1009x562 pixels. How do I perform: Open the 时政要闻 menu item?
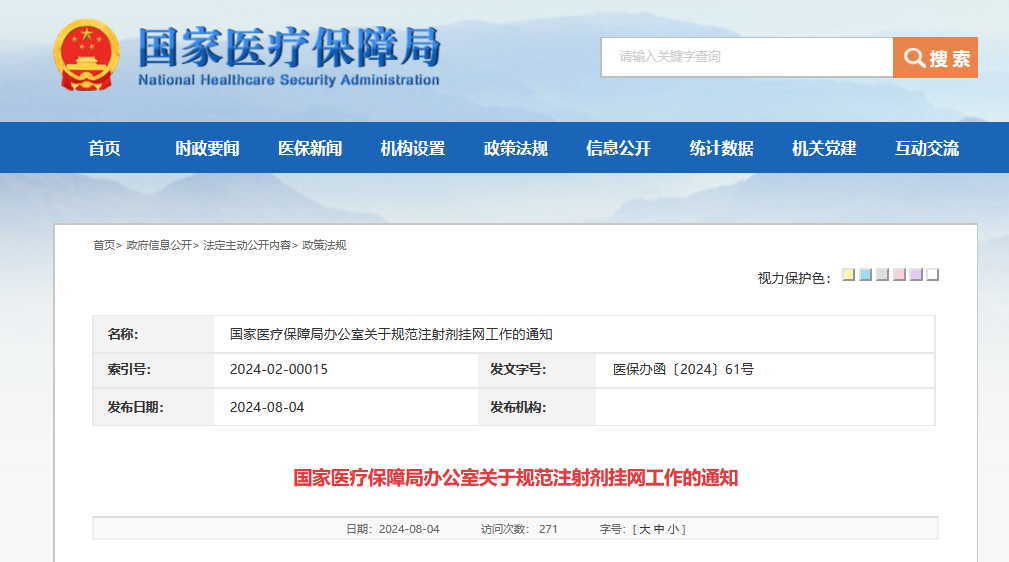207,148
